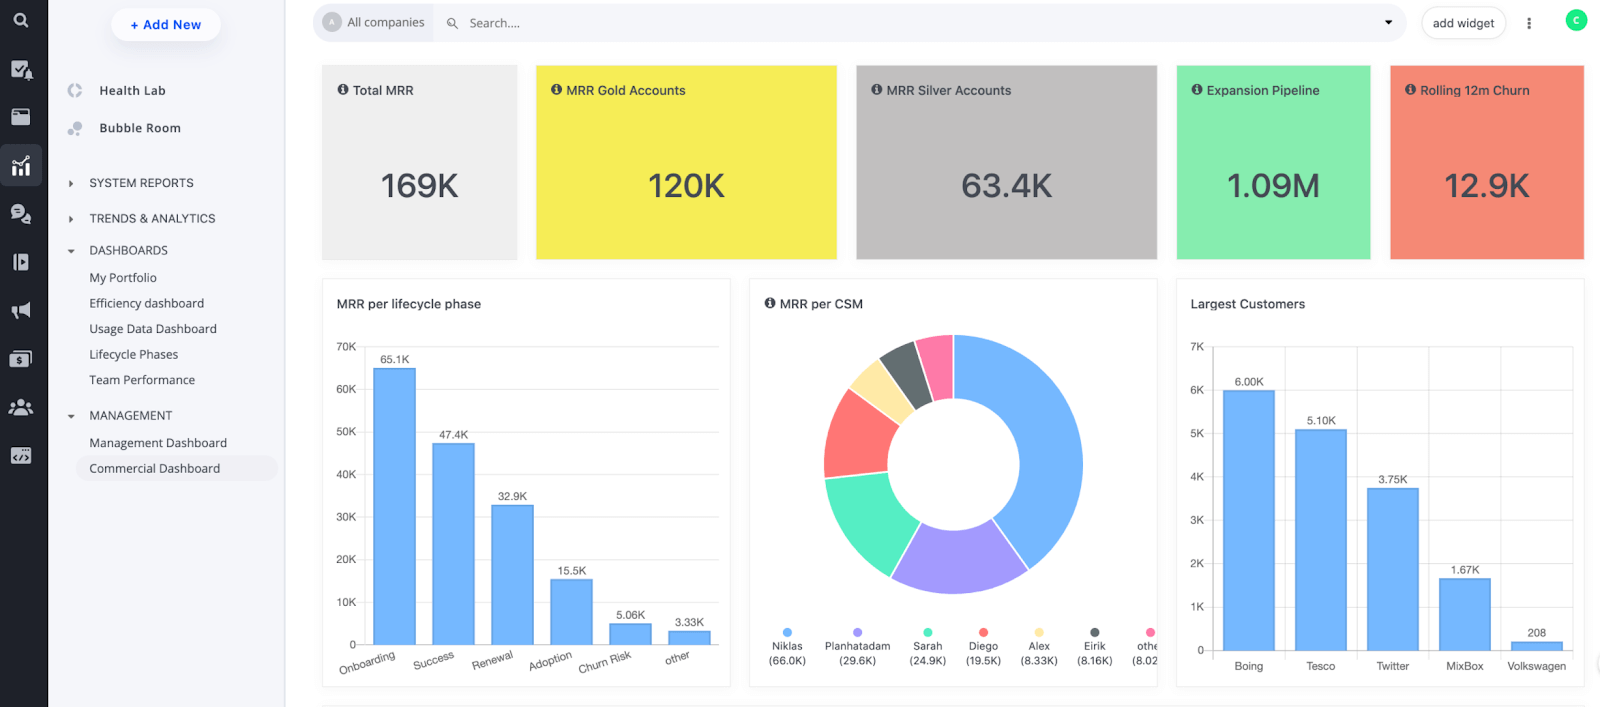
Task: Open the search icon in left sidebar
Action: pos(20,20)
